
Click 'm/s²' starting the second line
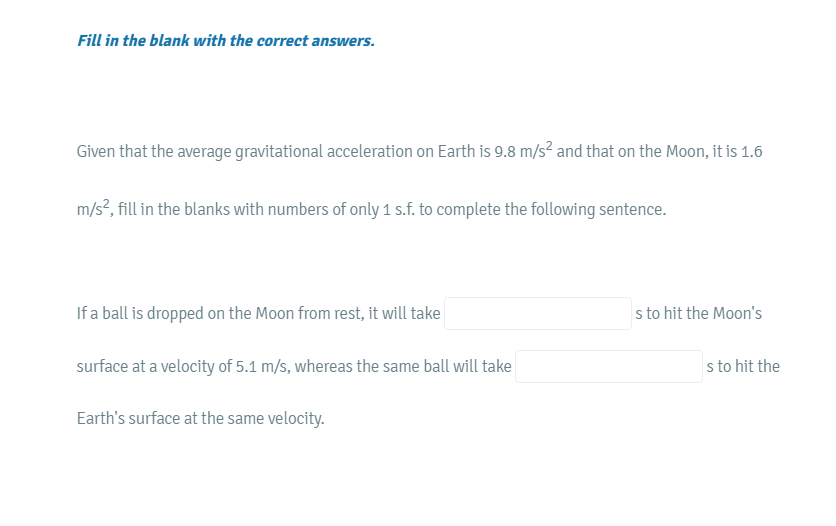pos(95,209)
